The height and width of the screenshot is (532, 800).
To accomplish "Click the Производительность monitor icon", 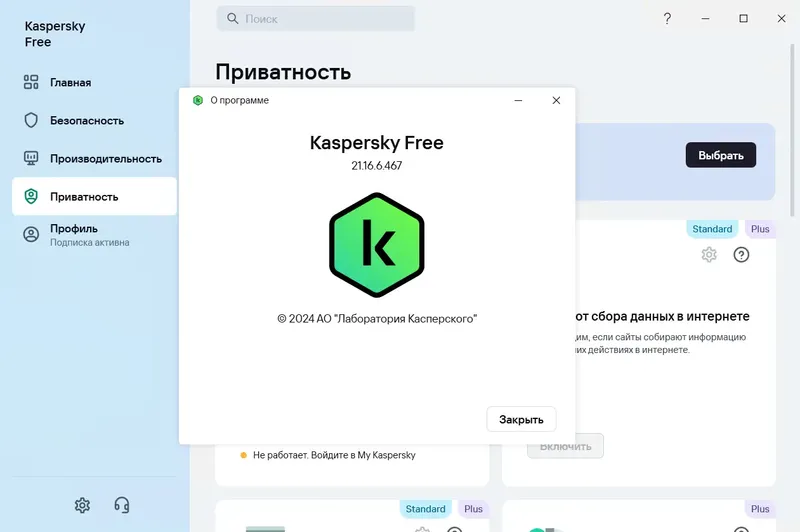I will [x=31, y=158].
